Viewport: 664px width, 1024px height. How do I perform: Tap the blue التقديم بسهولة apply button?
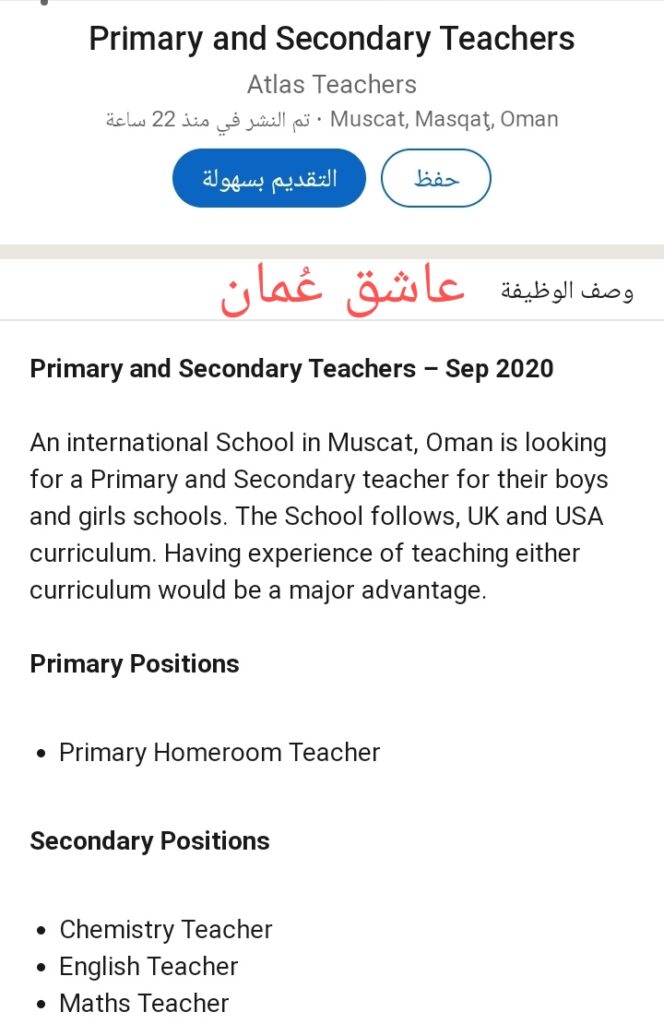[269, 178]
